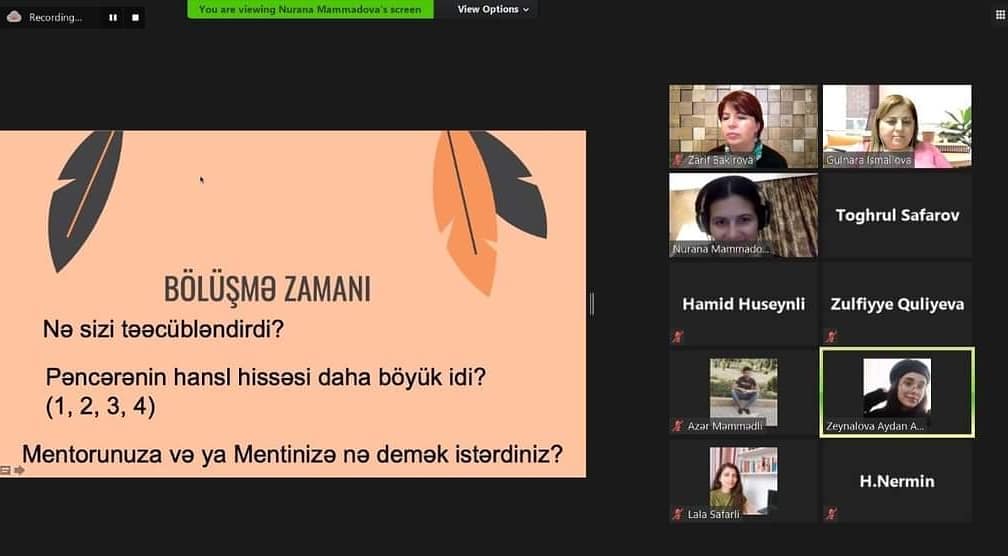This screenshot has width=1008, height=556.
Task: Click muted mic icon on H.Nermin tile
Action: [831, 514]
